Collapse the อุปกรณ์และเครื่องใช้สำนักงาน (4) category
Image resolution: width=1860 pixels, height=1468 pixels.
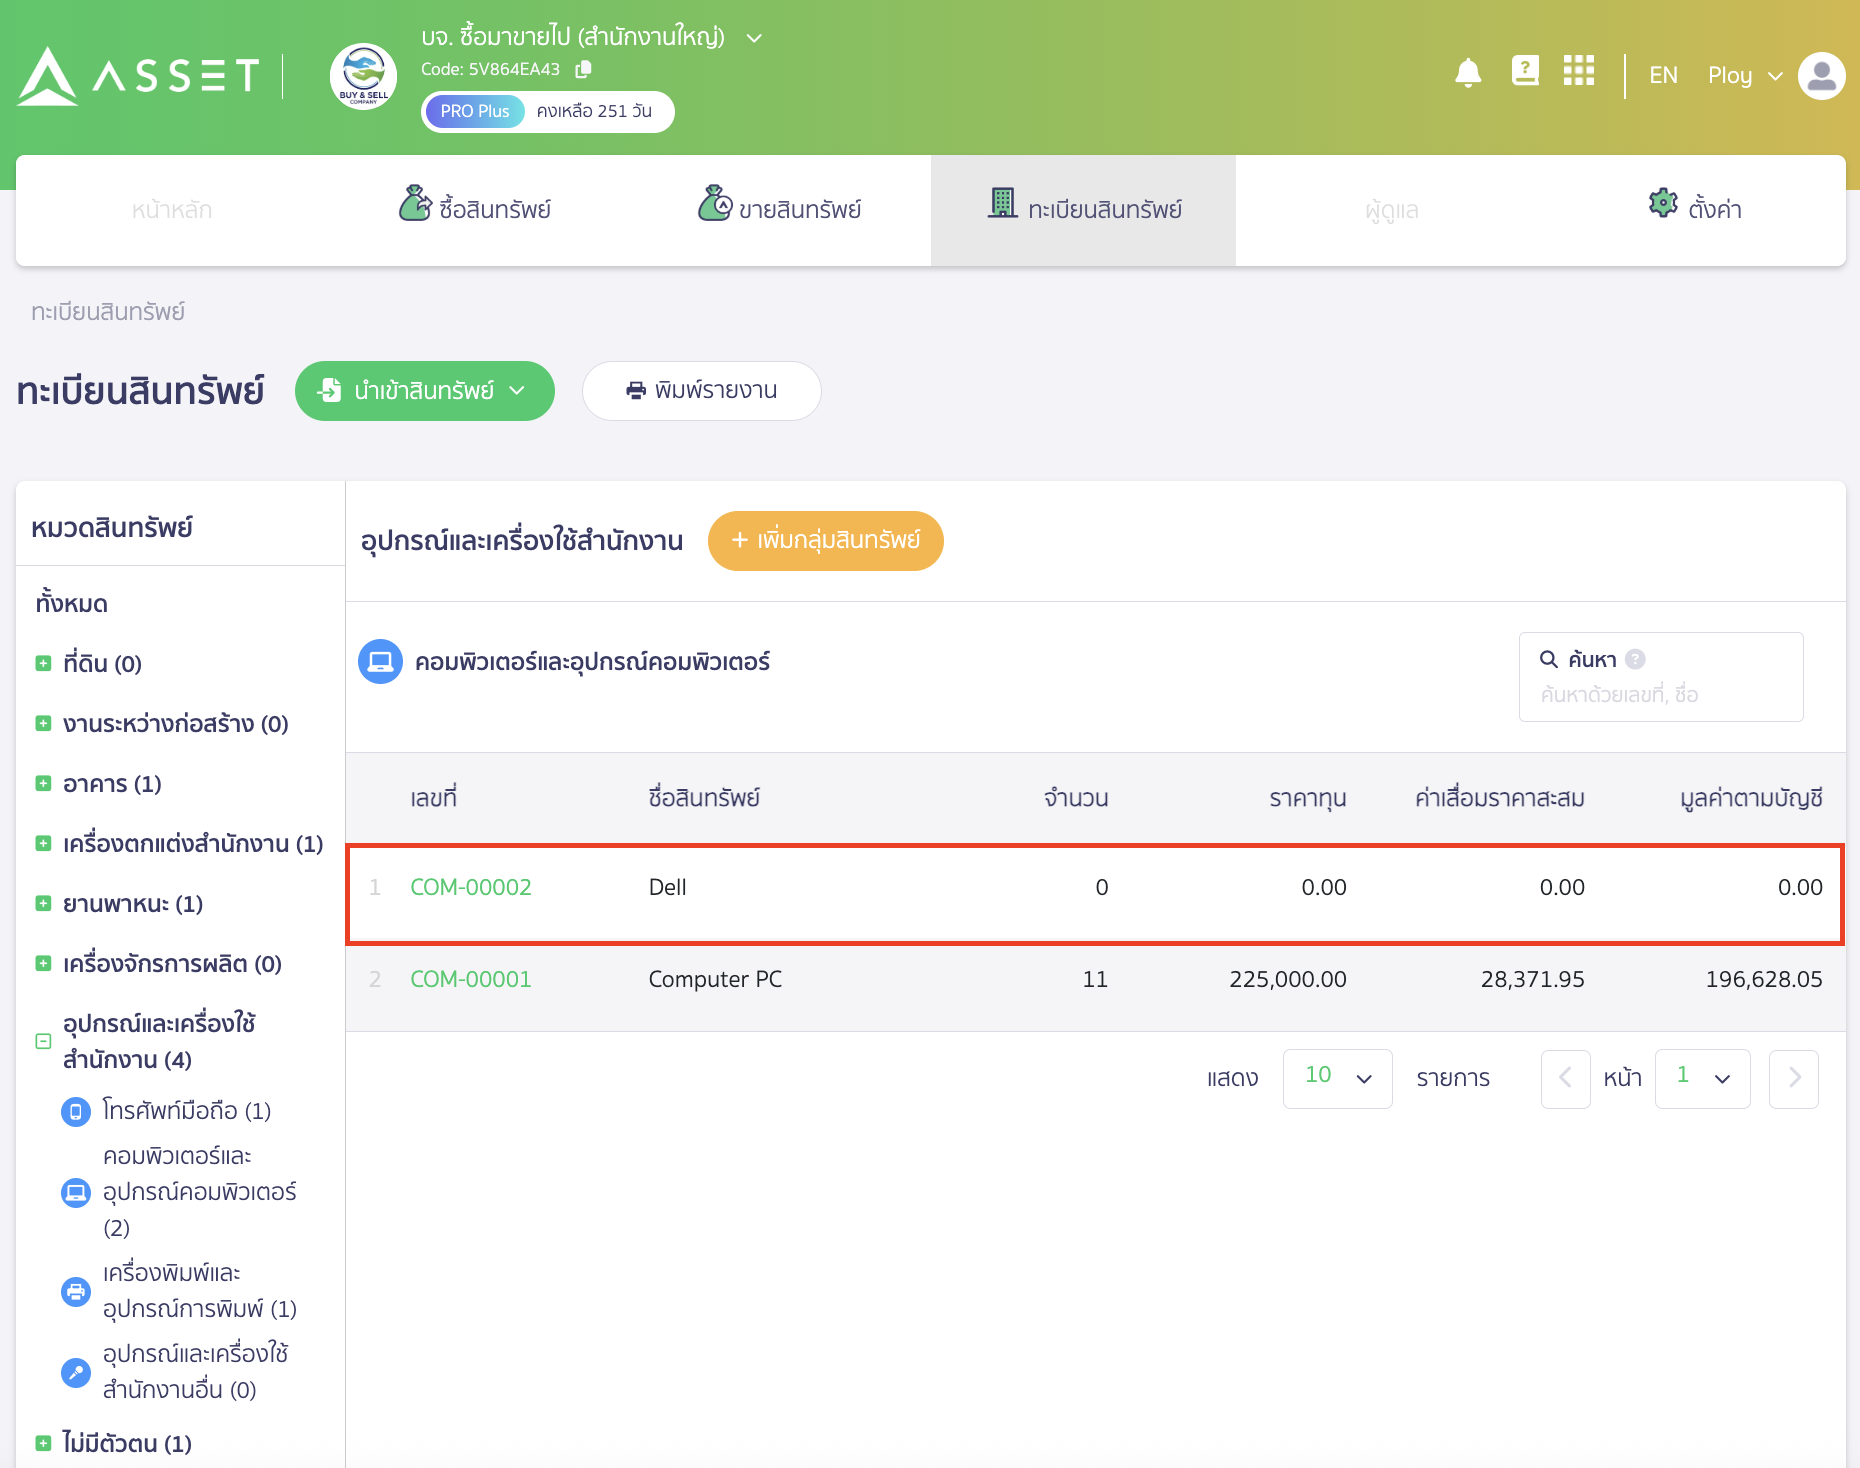[x=43, y=1041]
